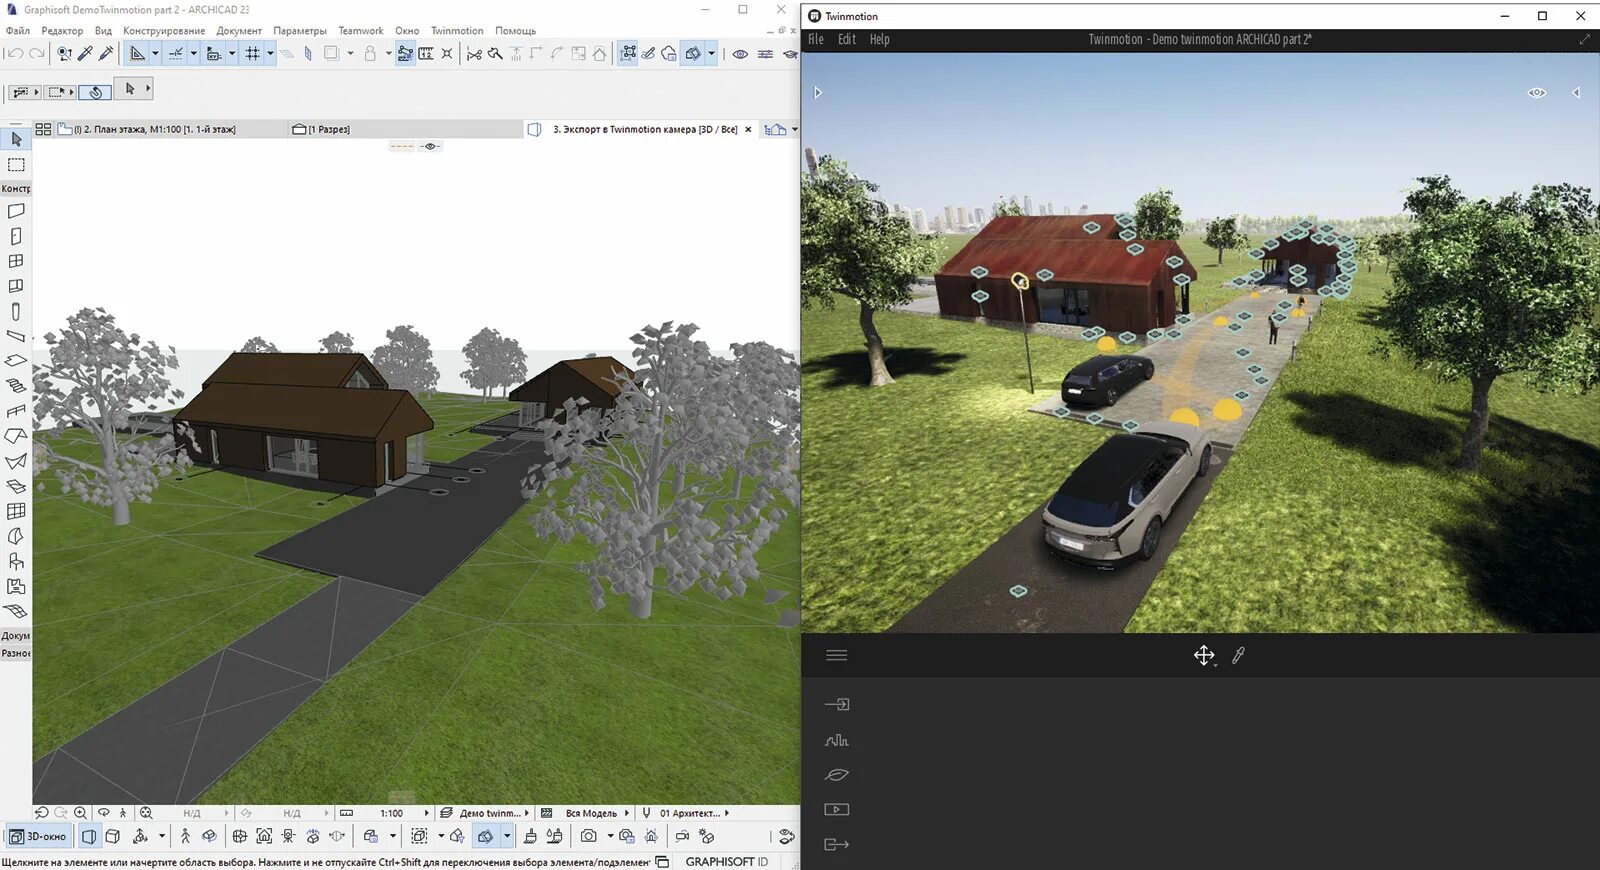
Task: Open the Файл menu
Action: 18,31
